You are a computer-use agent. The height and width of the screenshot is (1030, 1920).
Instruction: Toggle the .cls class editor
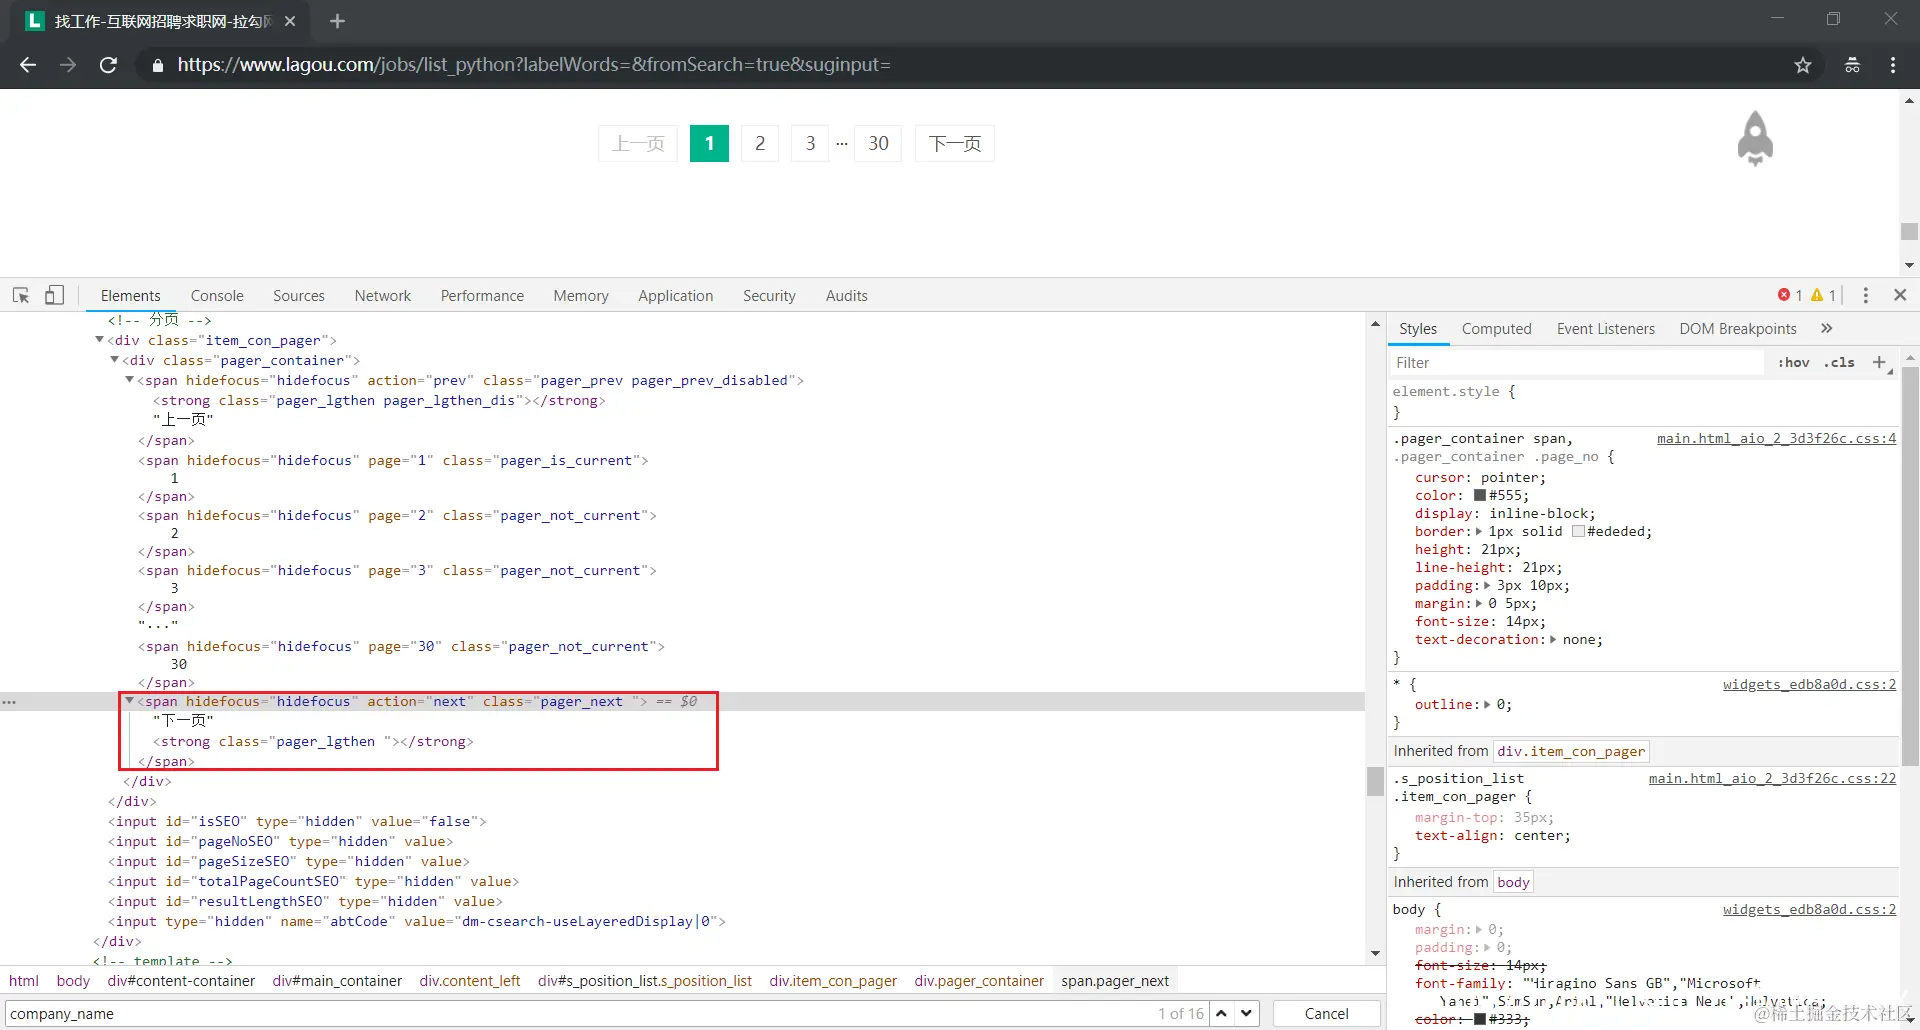click(x=1839, y=362)
